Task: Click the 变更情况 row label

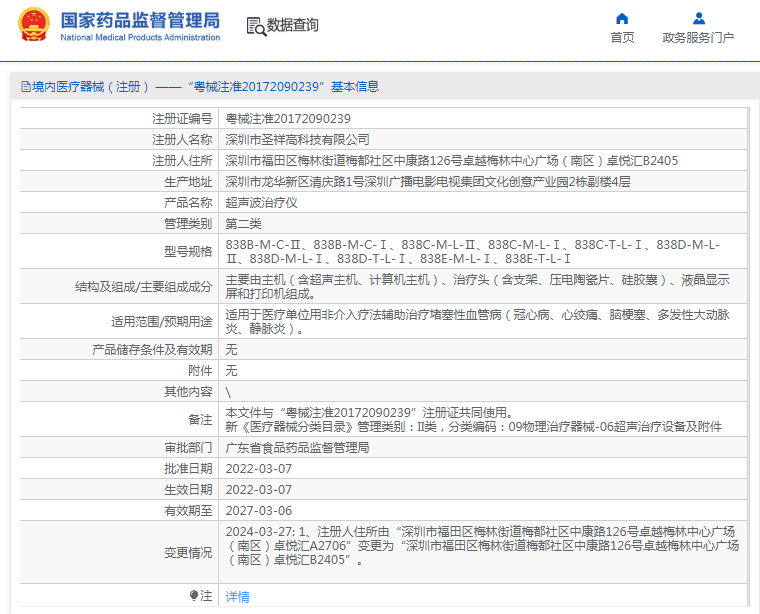Action: tap(188, 552)
